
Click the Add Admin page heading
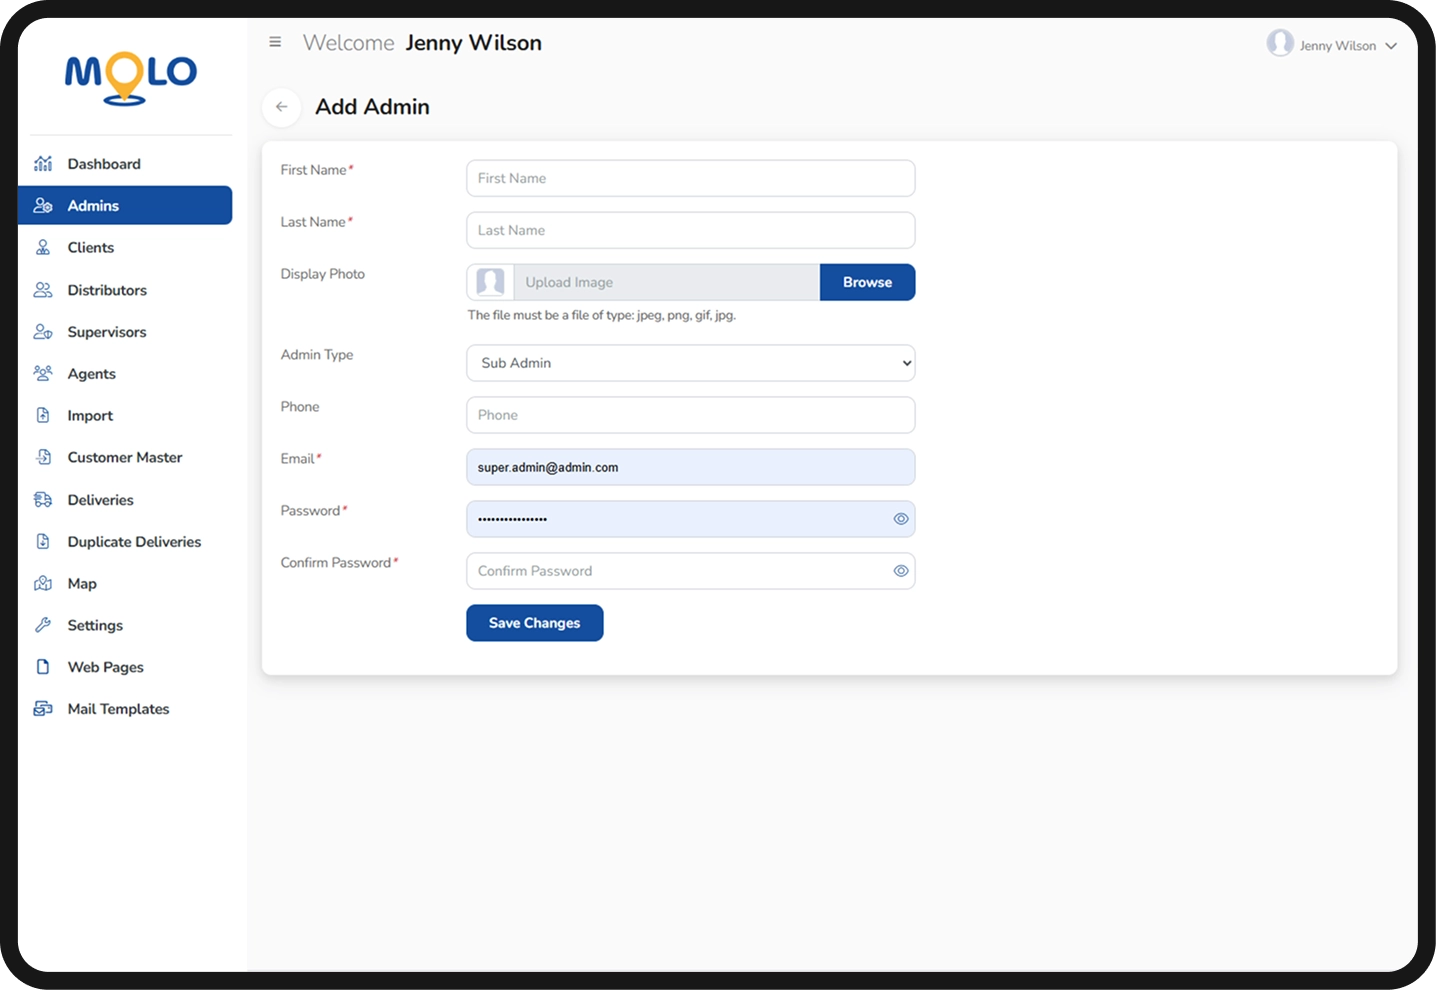click(372, 107)
